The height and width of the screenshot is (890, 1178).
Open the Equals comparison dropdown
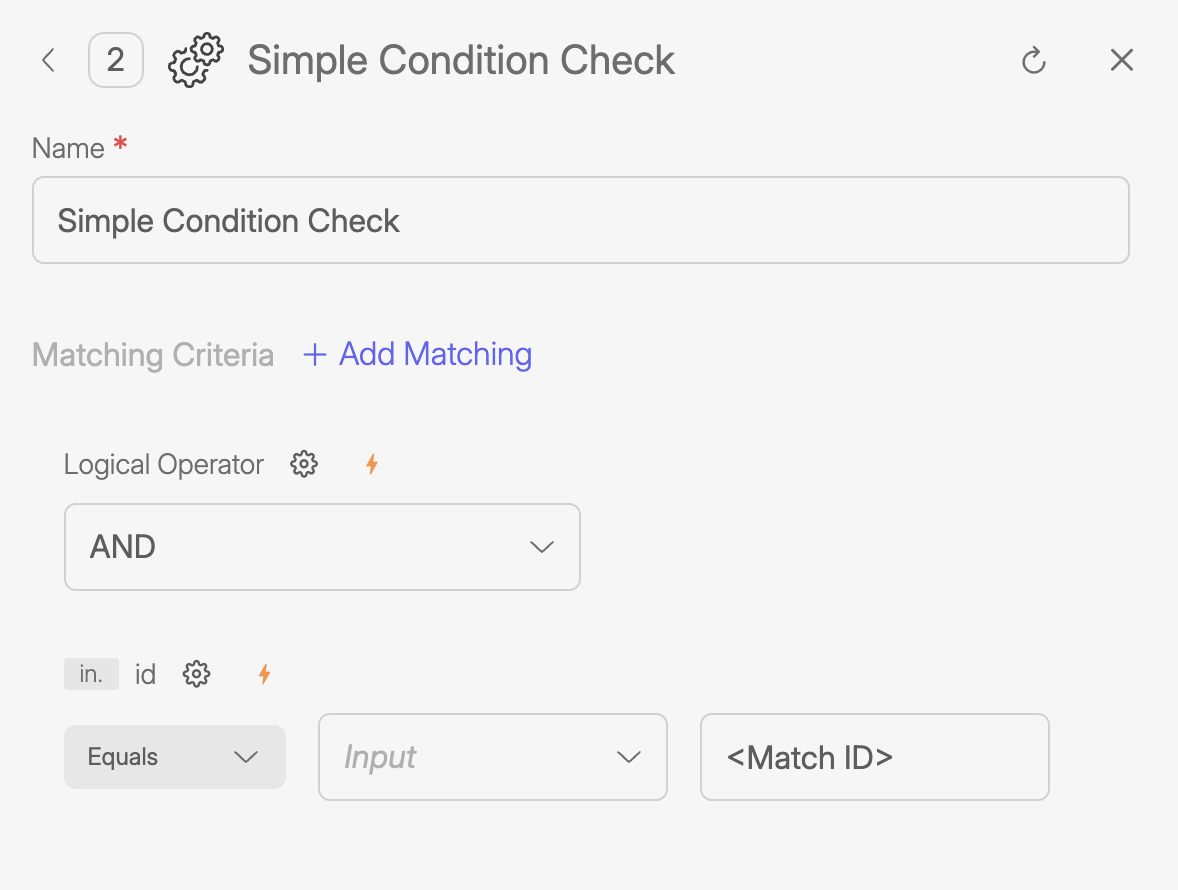tap(175, 757)
